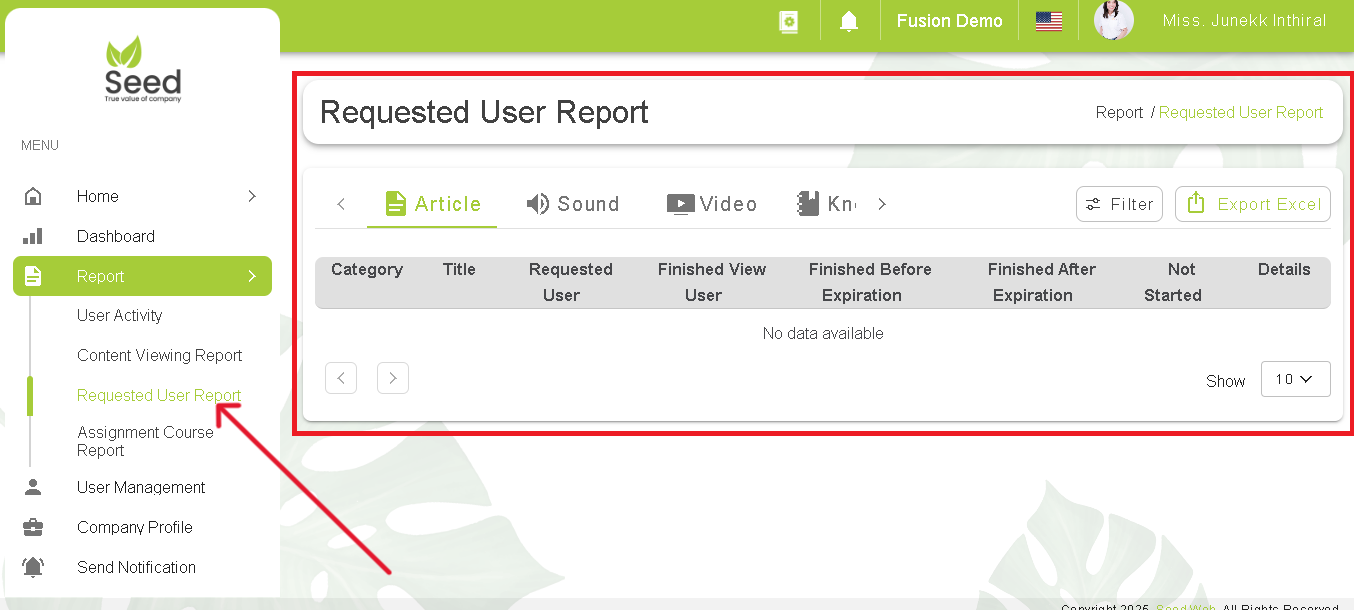Click the User Management person icon

(x=33, y=487)
